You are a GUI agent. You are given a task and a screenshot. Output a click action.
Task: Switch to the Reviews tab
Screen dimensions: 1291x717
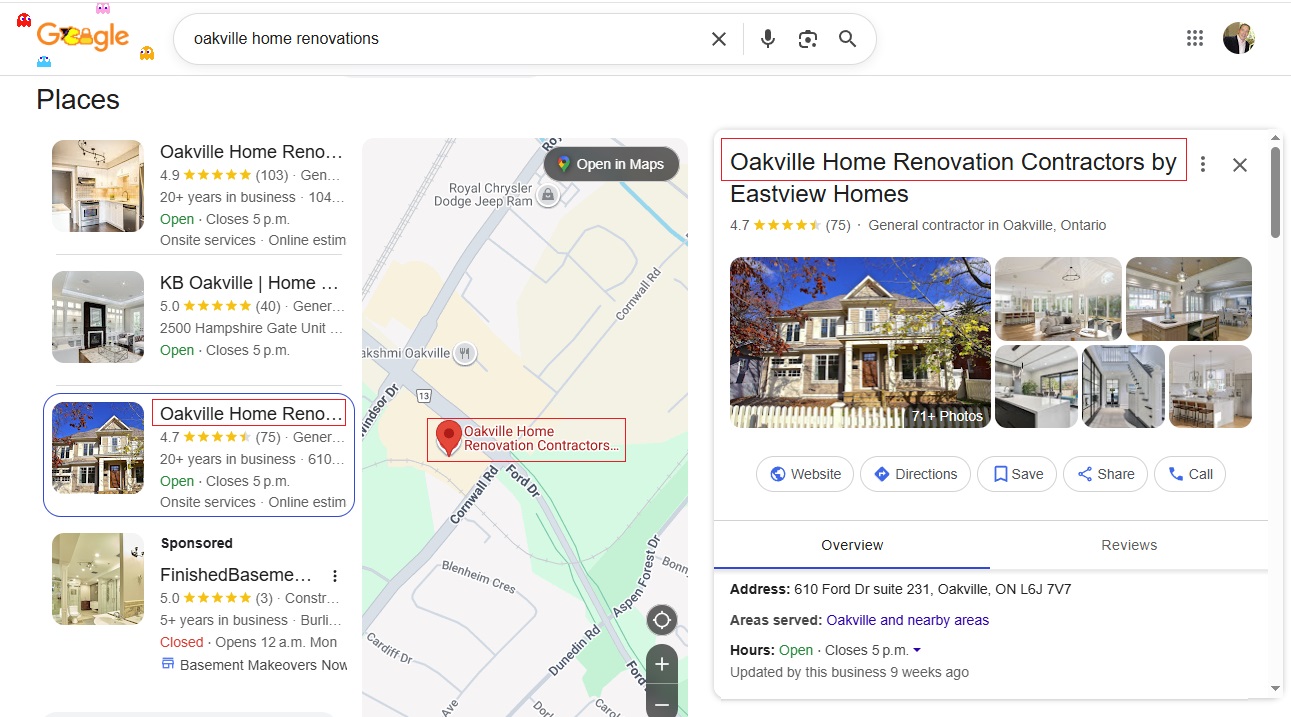coord(1129,545)
